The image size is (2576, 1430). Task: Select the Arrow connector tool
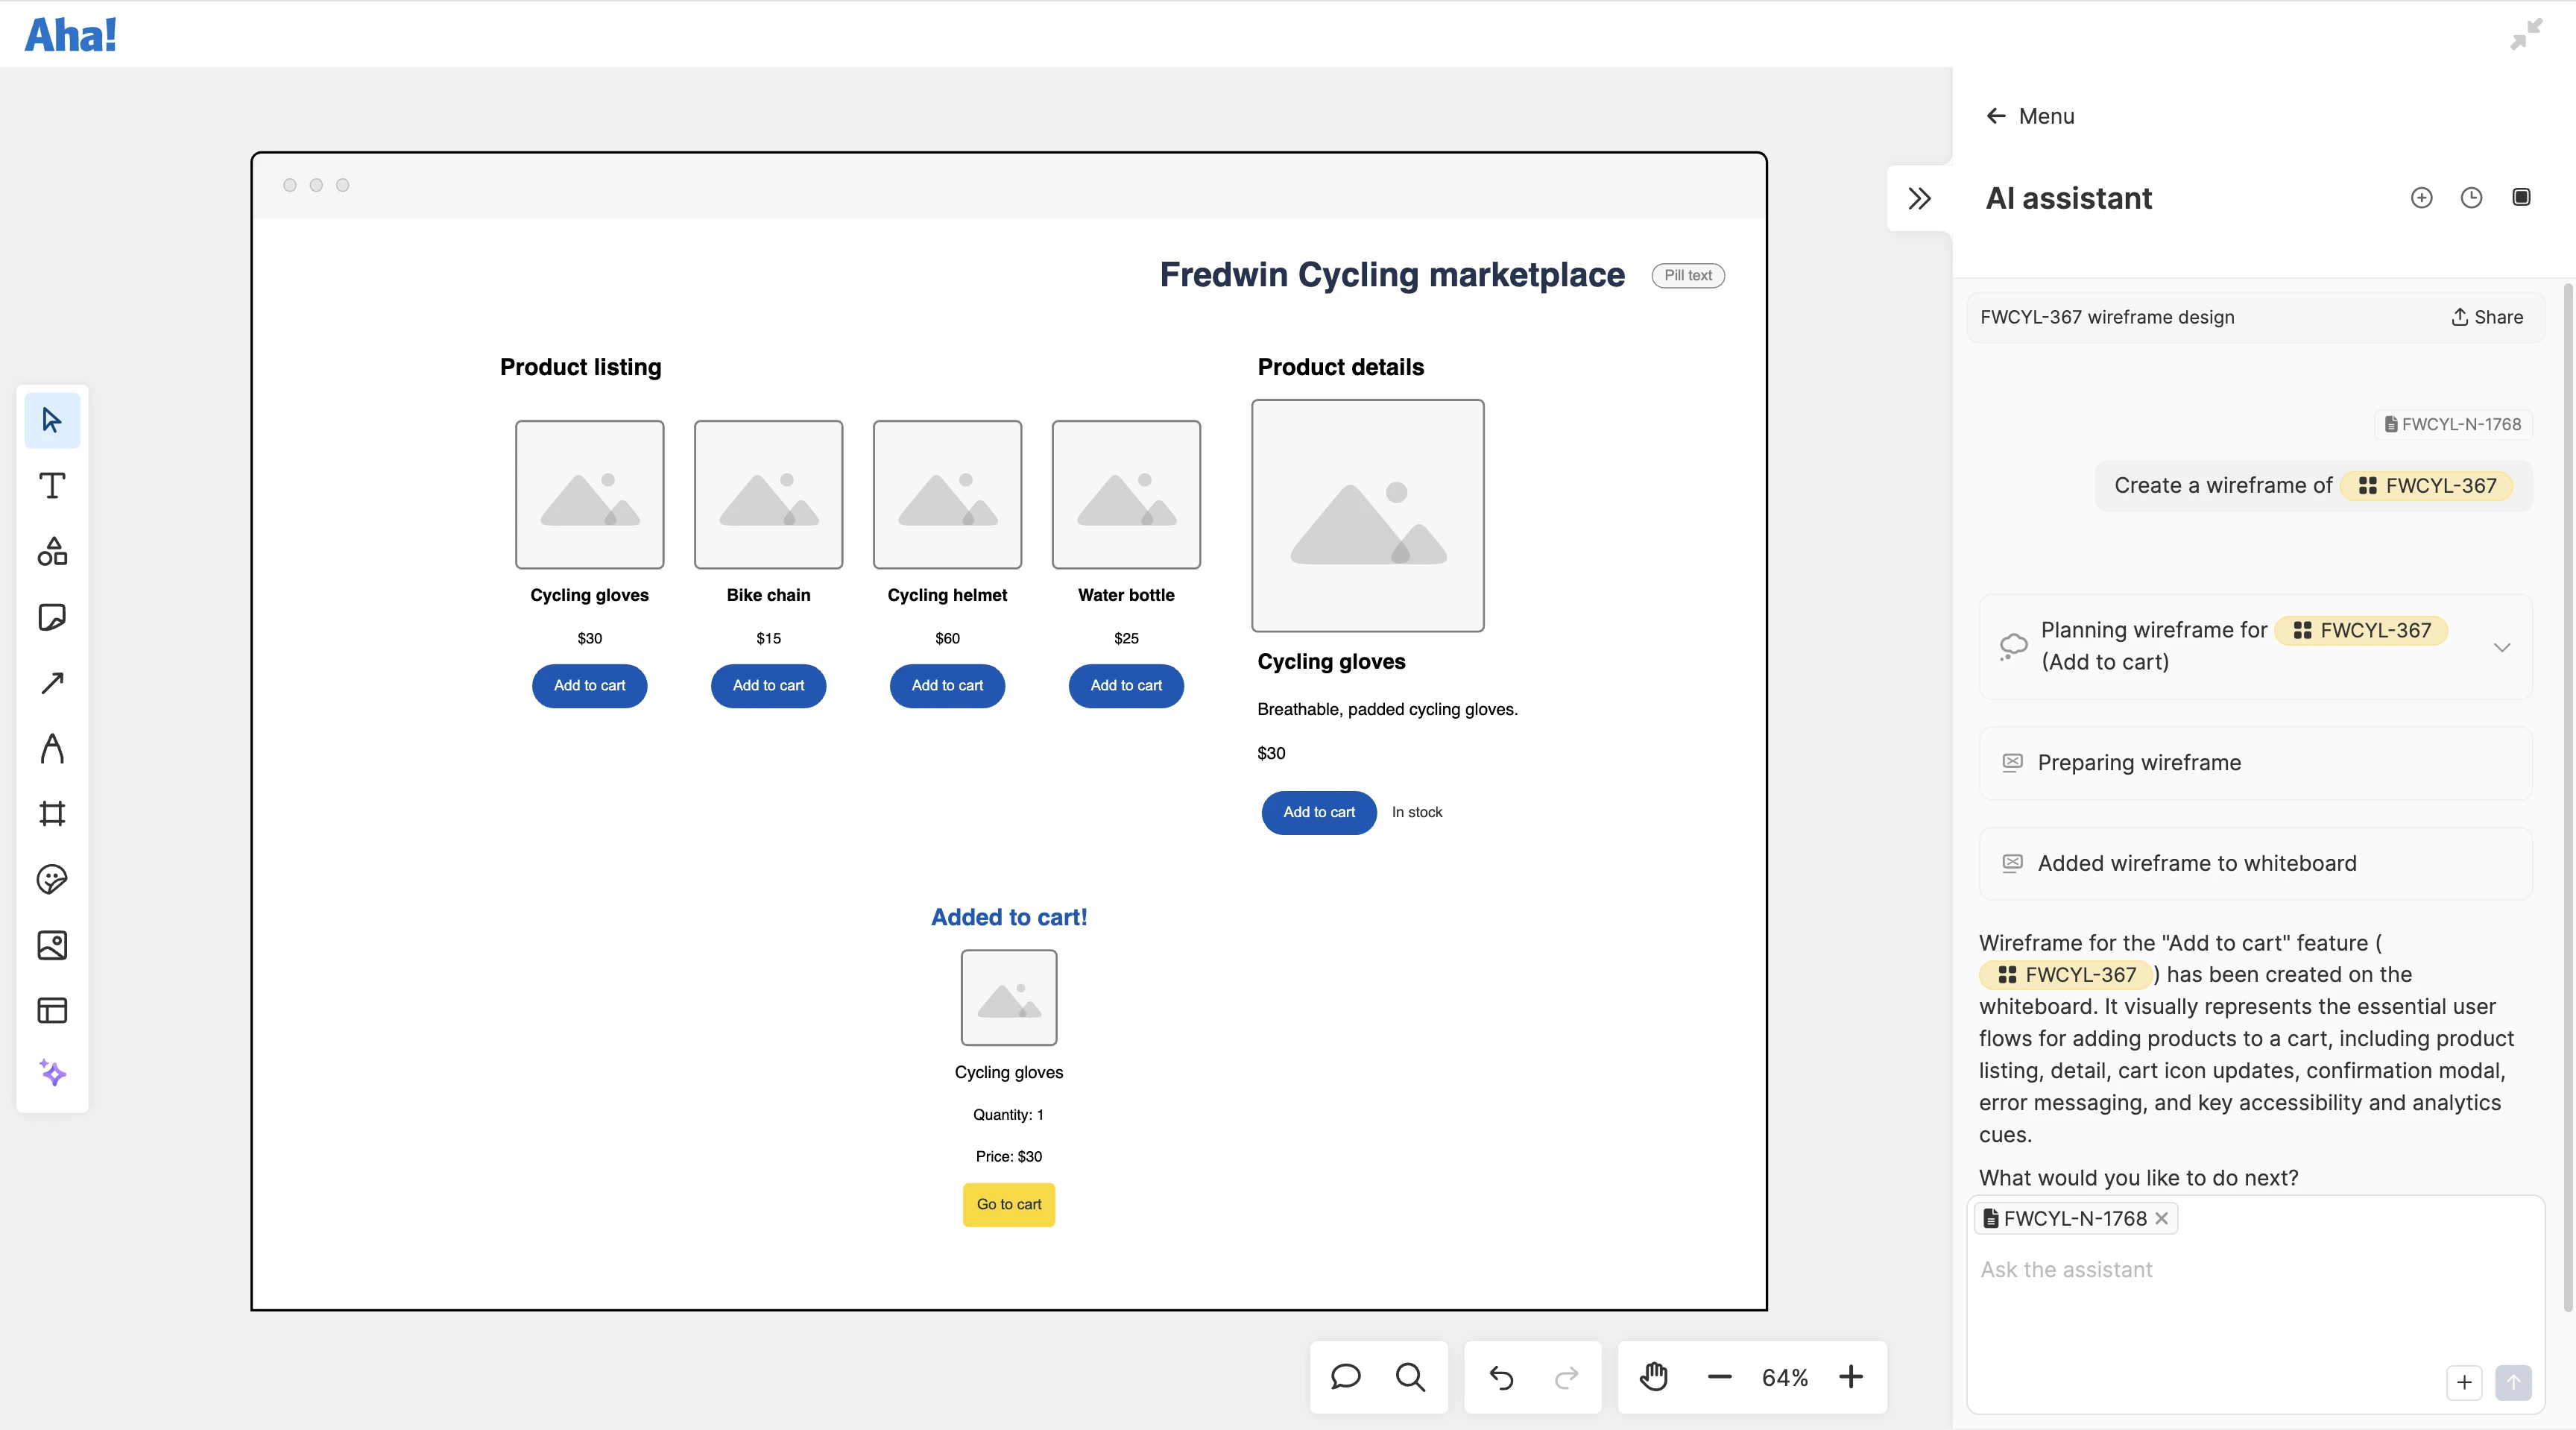click(52, 683)
